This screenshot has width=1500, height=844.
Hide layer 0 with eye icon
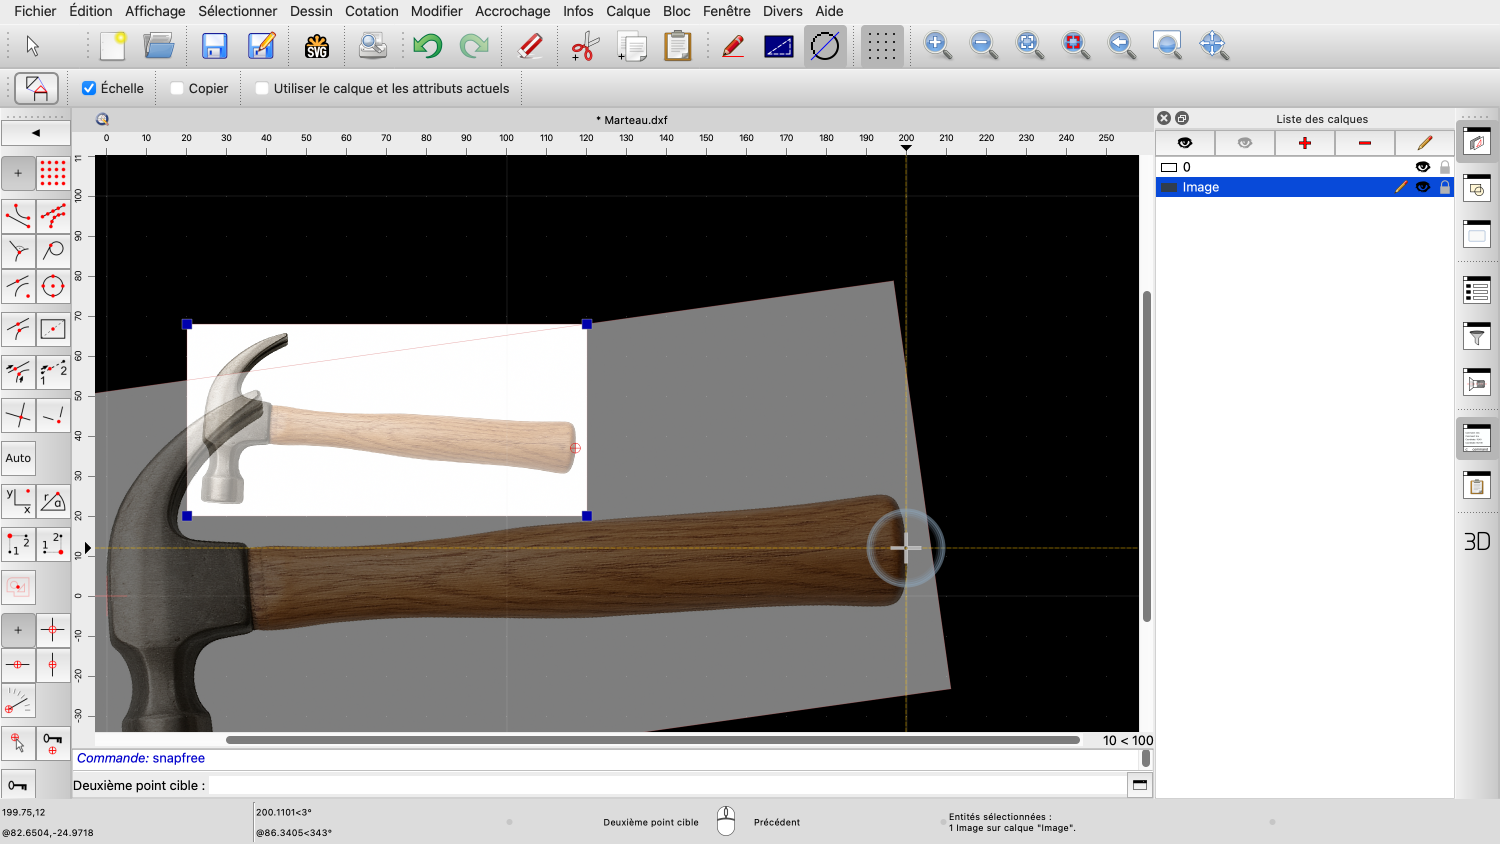coord(1422,167)
